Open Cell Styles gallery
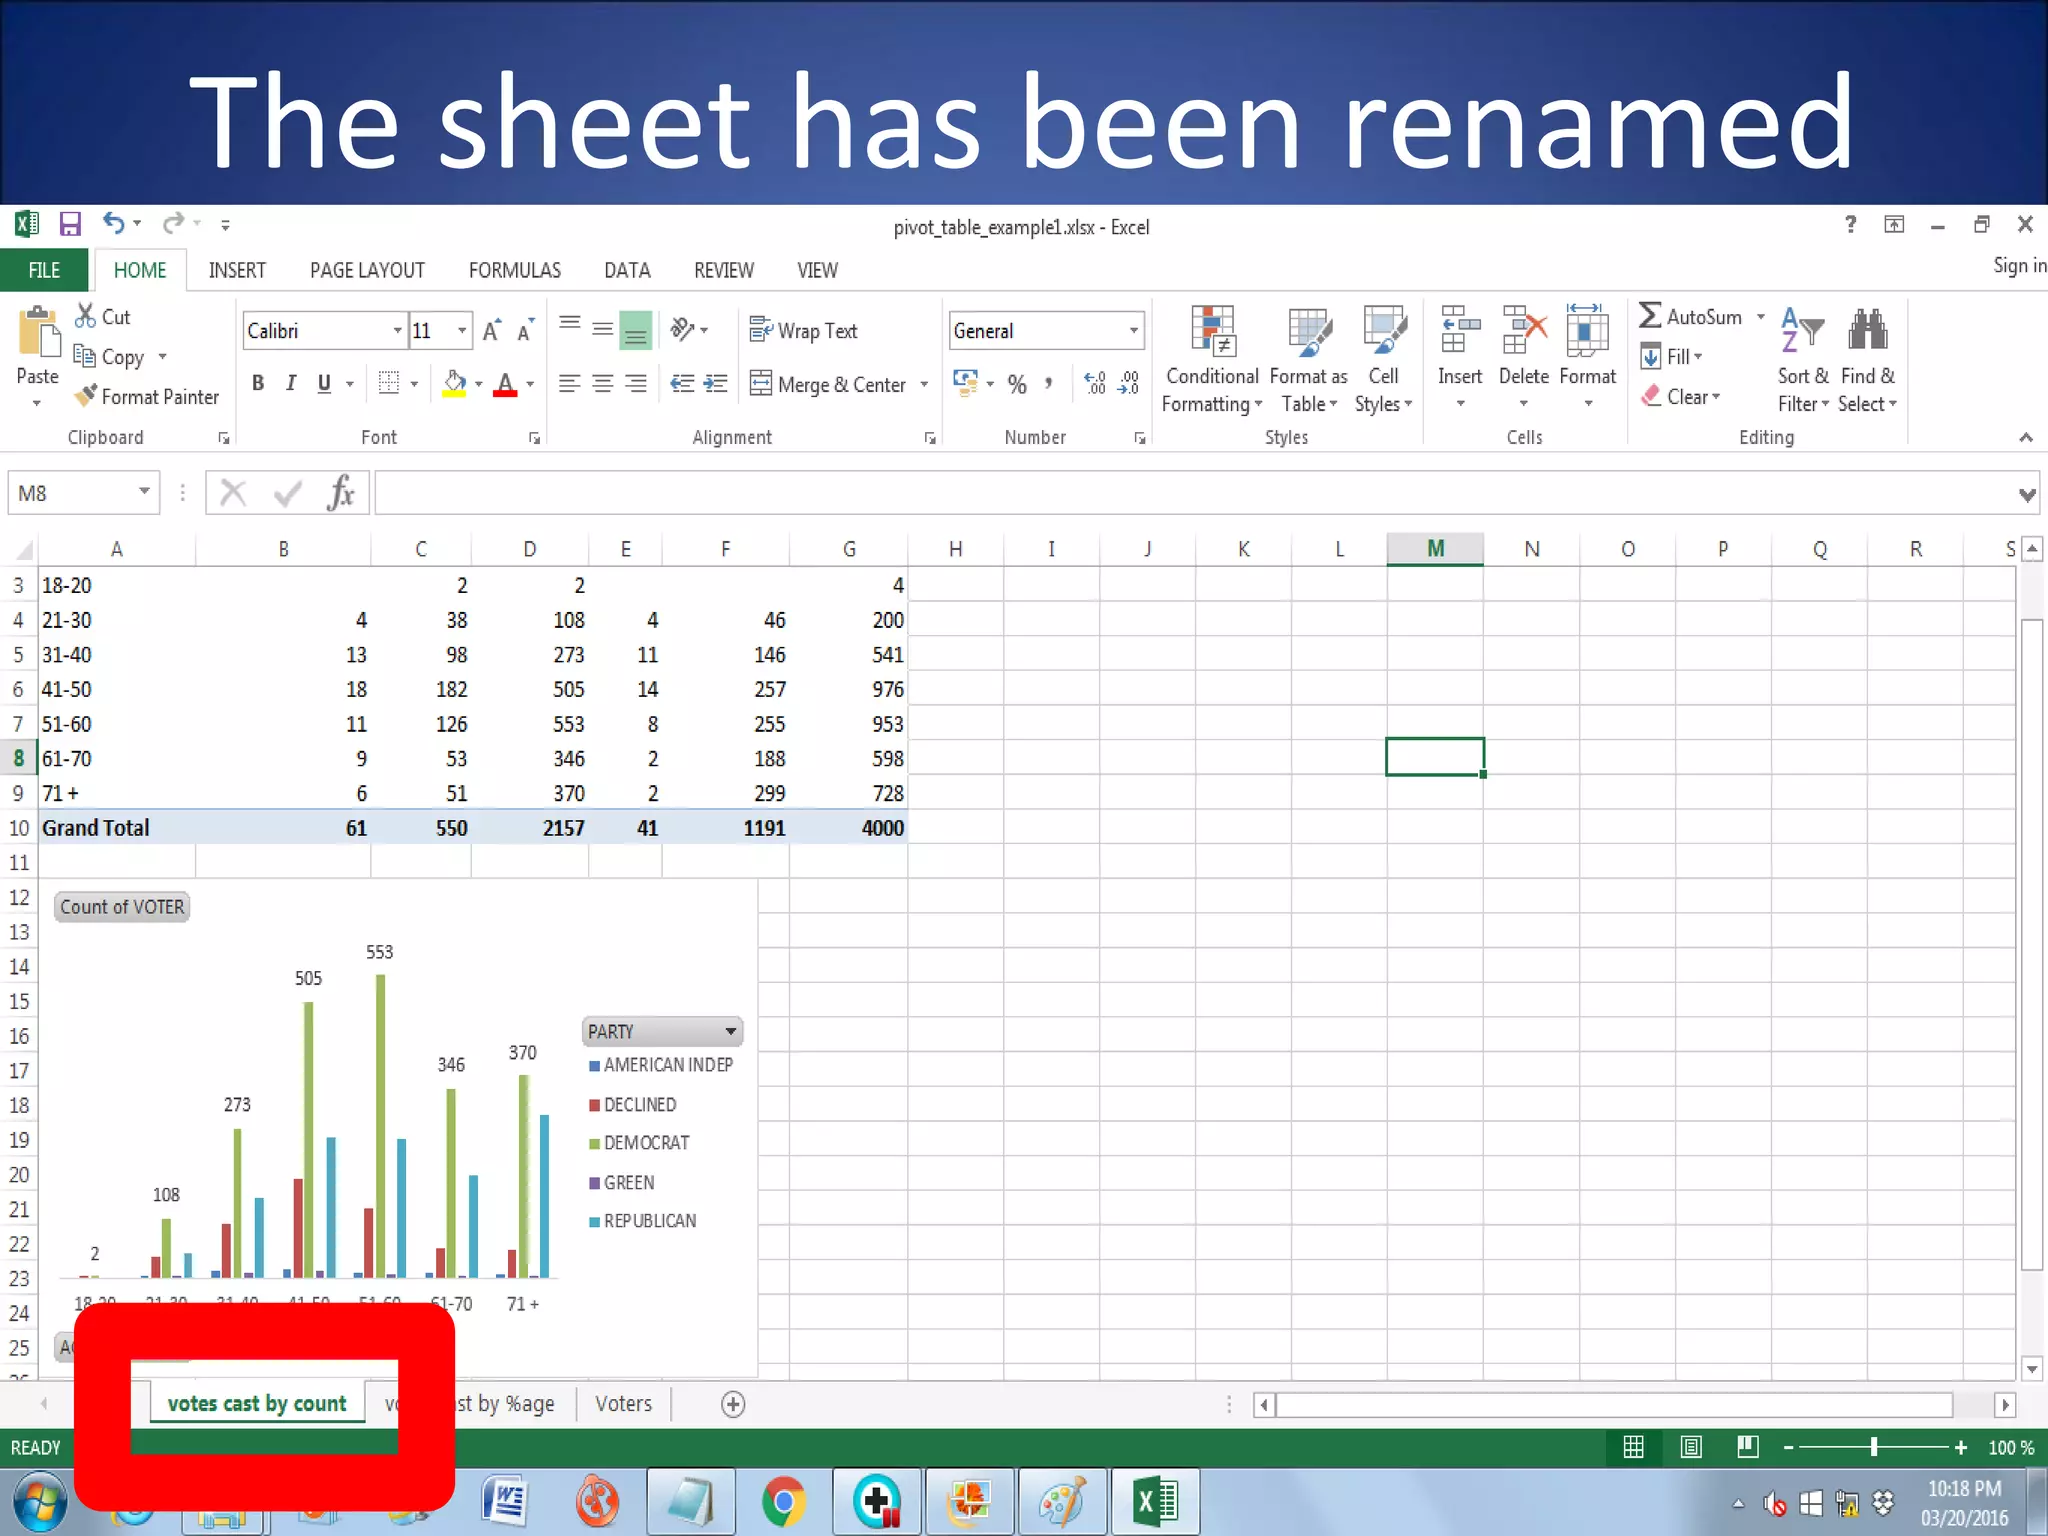2048x1536 pixels. [x=1384, y=360]
